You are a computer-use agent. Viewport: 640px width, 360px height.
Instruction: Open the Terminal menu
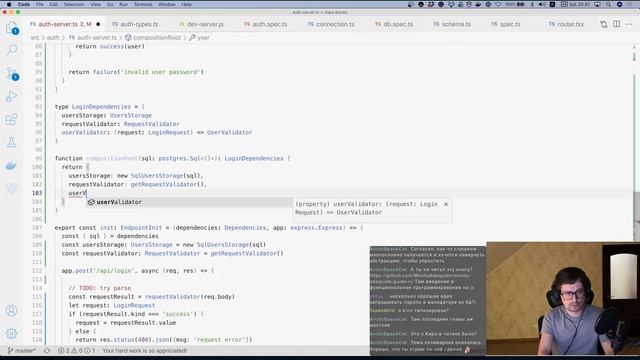coord(143,4)
